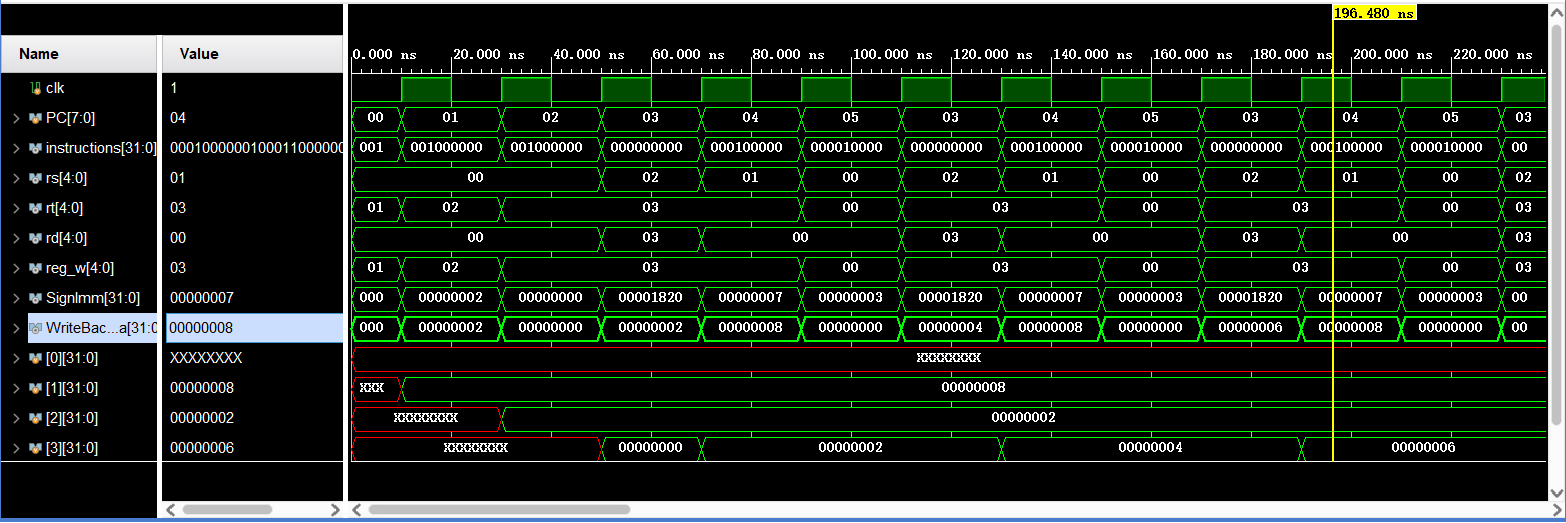1566x523 pixels.
Task: Click [1] waveform segment 00000008
Action: 973,388
